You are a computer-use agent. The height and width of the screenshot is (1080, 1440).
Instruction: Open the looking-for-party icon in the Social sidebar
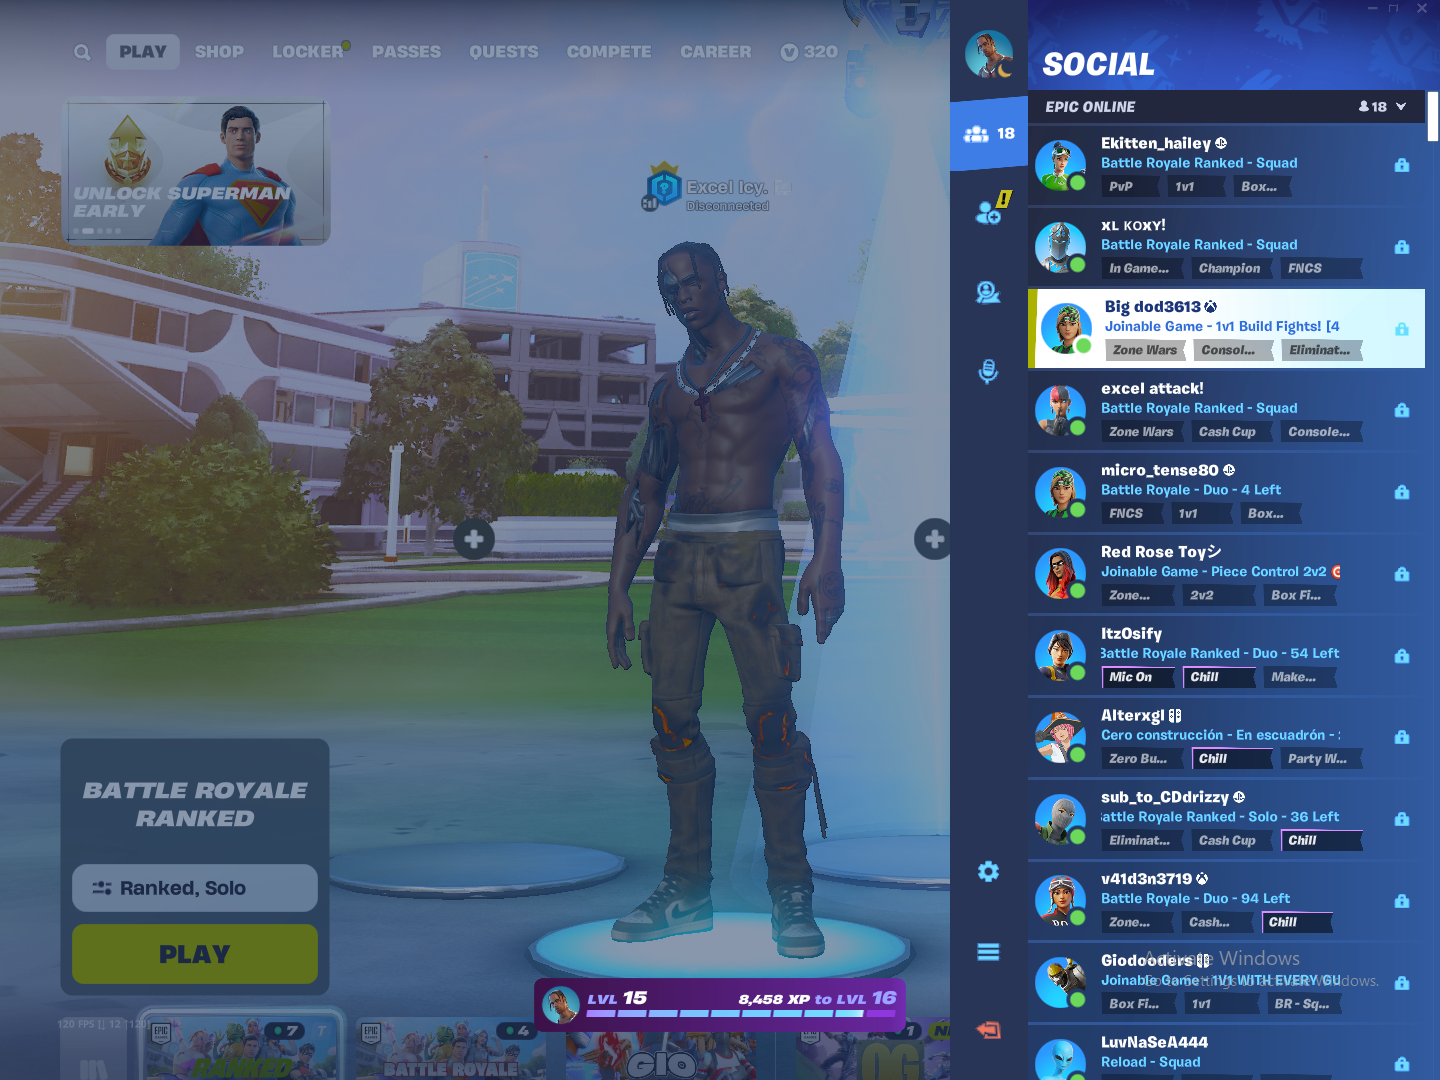click(x=988, y=292)
